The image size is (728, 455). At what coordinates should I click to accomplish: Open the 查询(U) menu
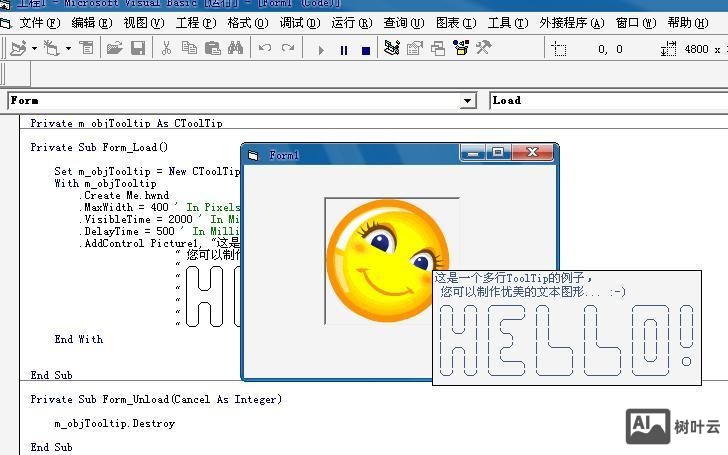tap(404, 23)
